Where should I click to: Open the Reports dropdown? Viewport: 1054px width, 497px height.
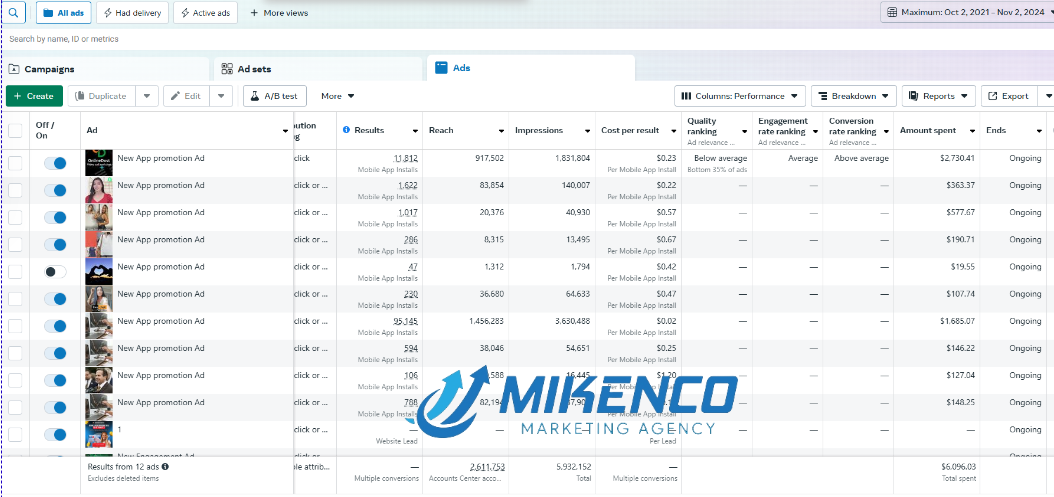pos(938,96)
